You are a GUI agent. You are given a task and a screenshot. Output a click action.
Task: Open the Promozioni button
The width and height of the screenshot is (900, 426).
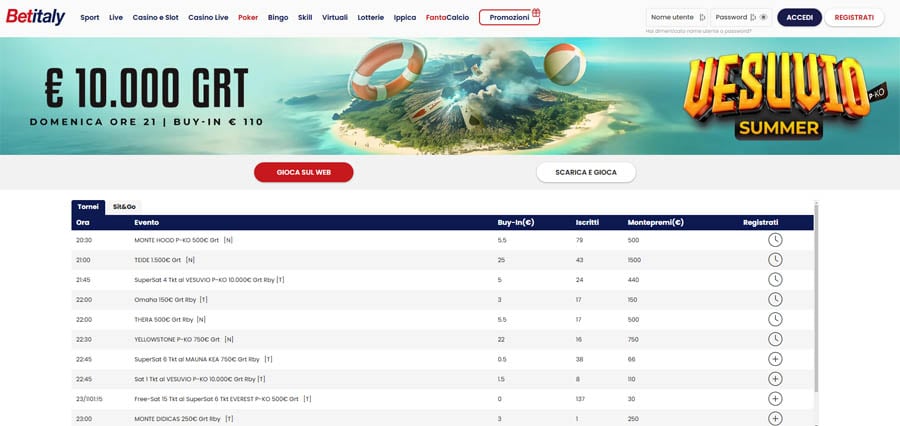click(509, 17)
